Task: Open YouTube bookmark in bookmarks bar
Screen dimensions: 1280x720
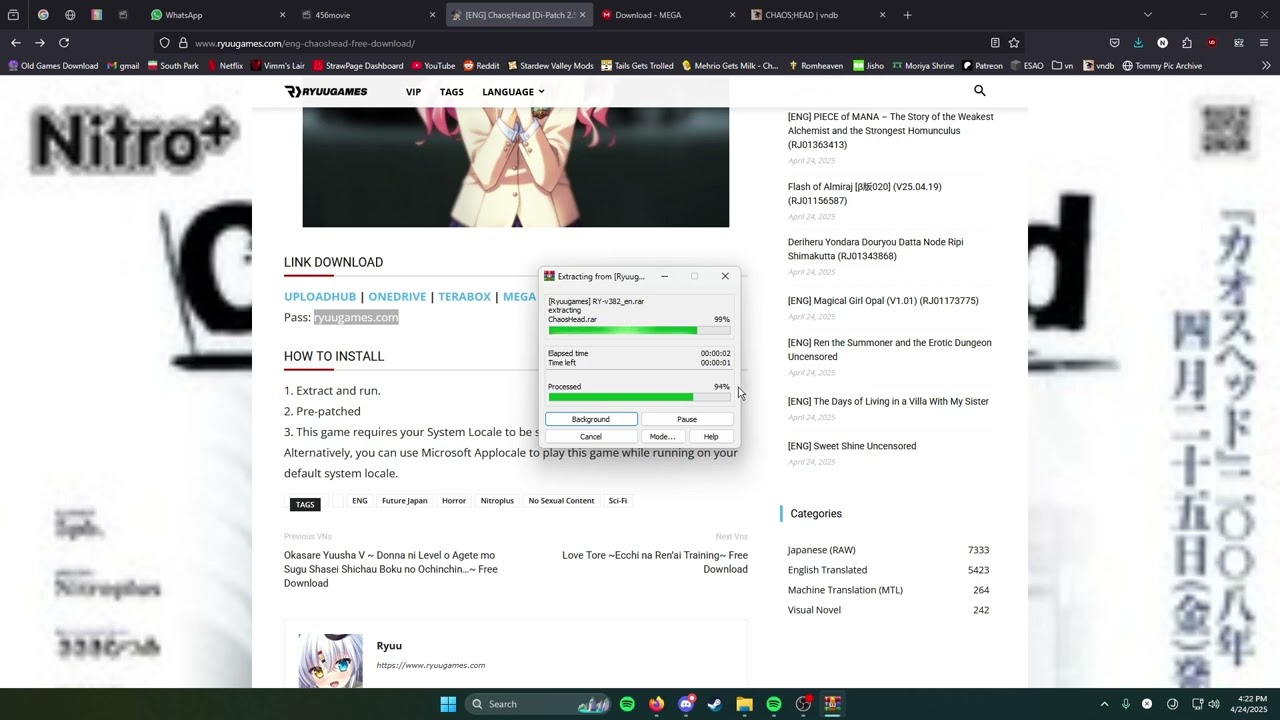Action: coord(432,66)
